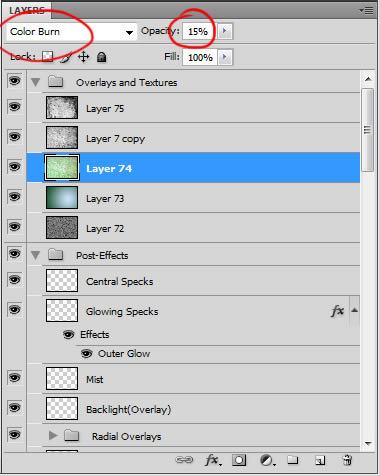Add a layer mask
The image size is (380, 476).
point(239,460)
